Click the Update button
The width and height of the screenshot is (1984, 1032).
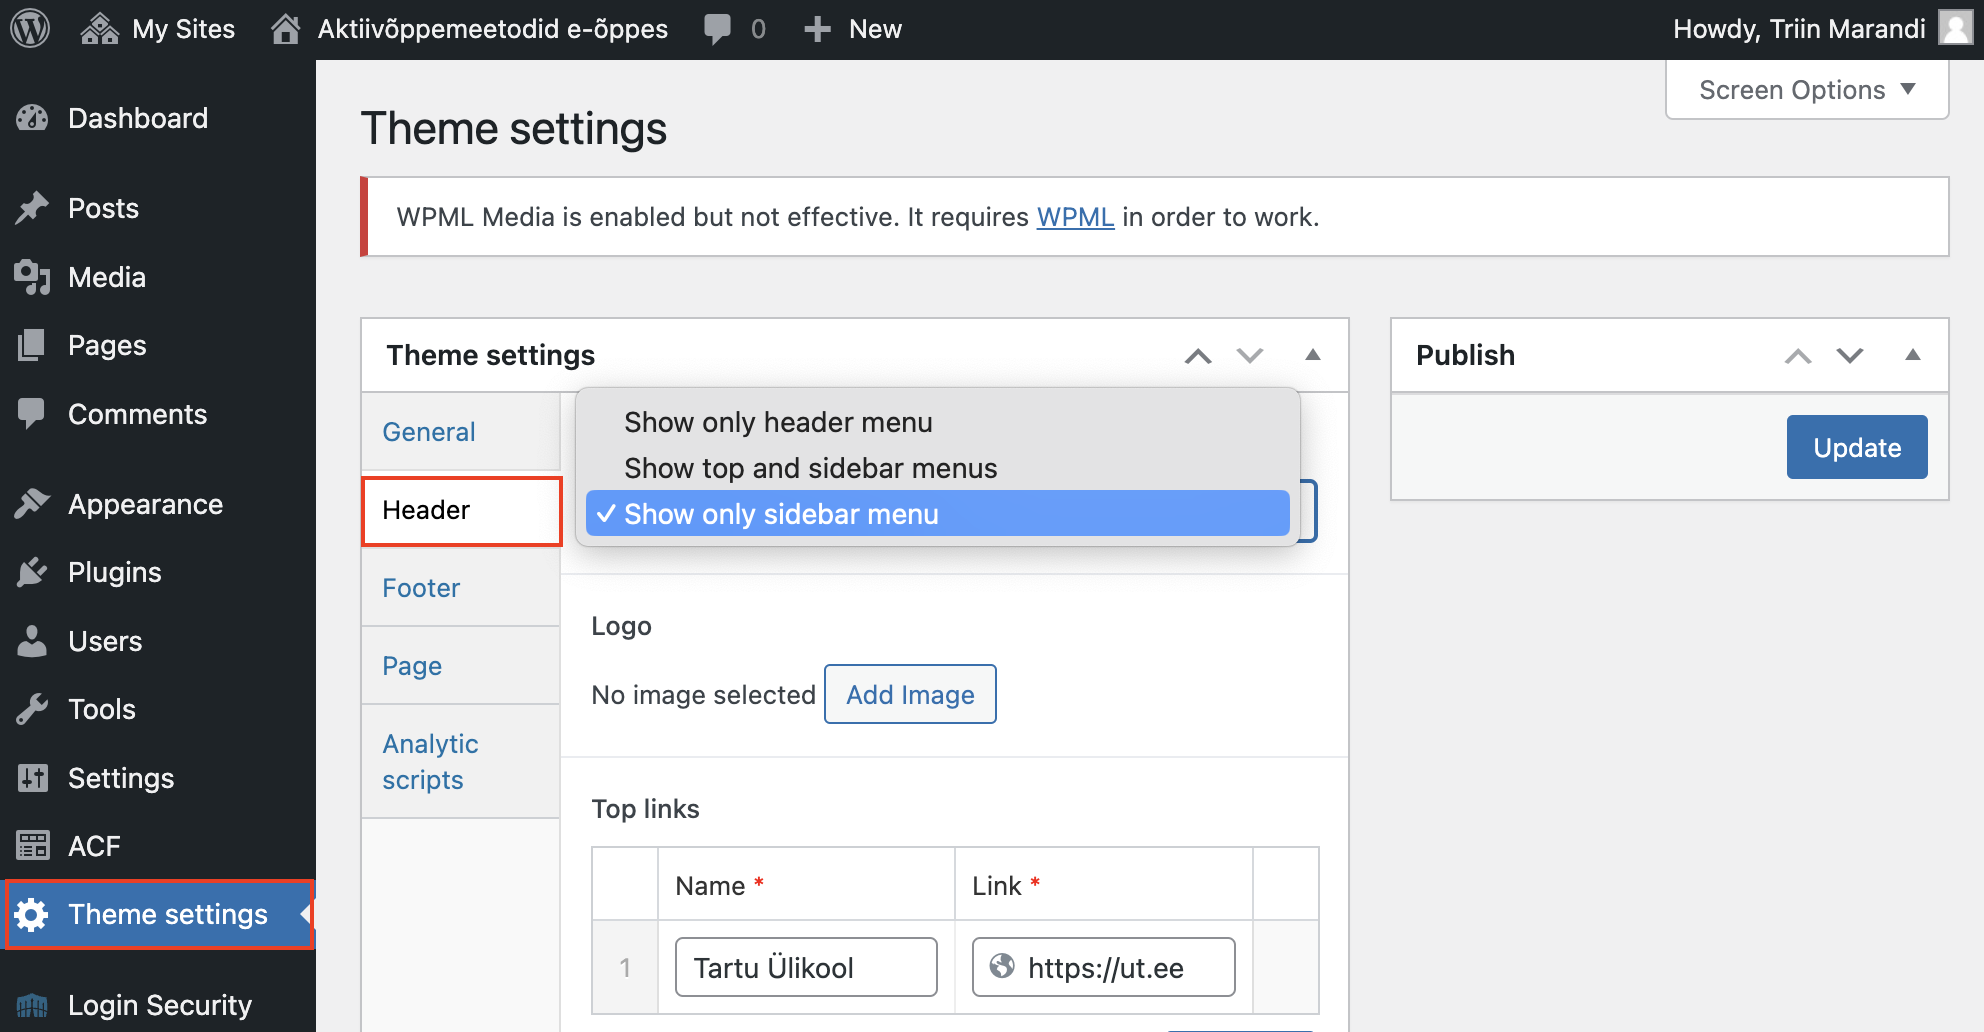pos(1856,447)
